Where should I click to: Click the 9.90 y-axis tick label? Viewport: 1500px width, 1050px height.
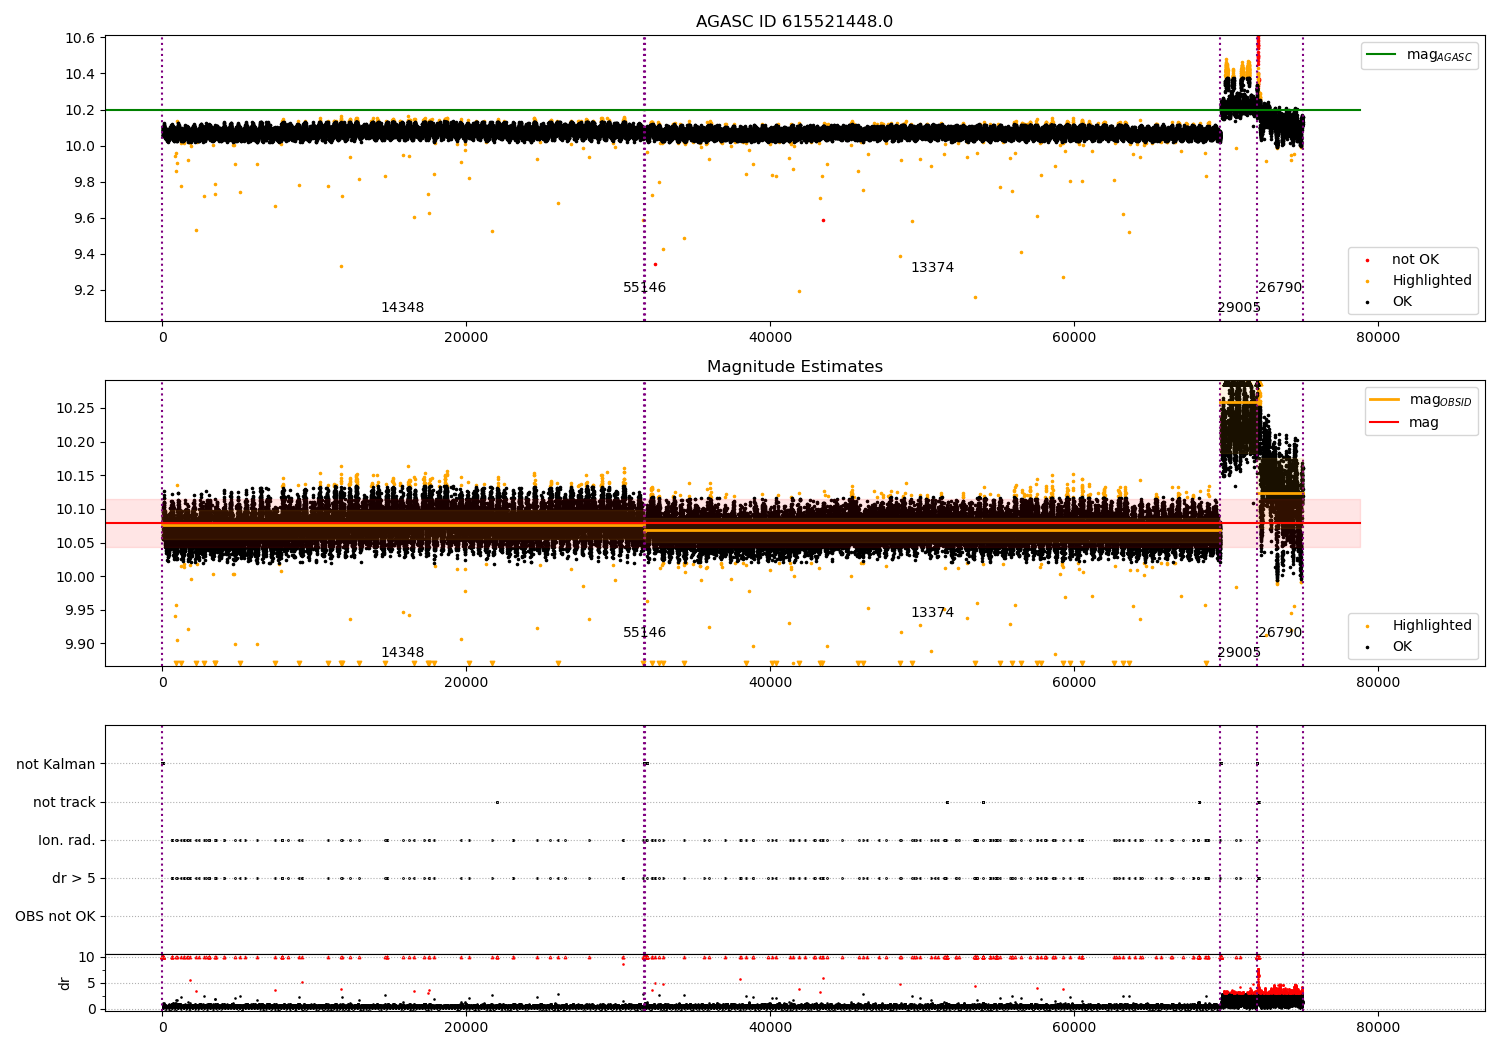81,644
